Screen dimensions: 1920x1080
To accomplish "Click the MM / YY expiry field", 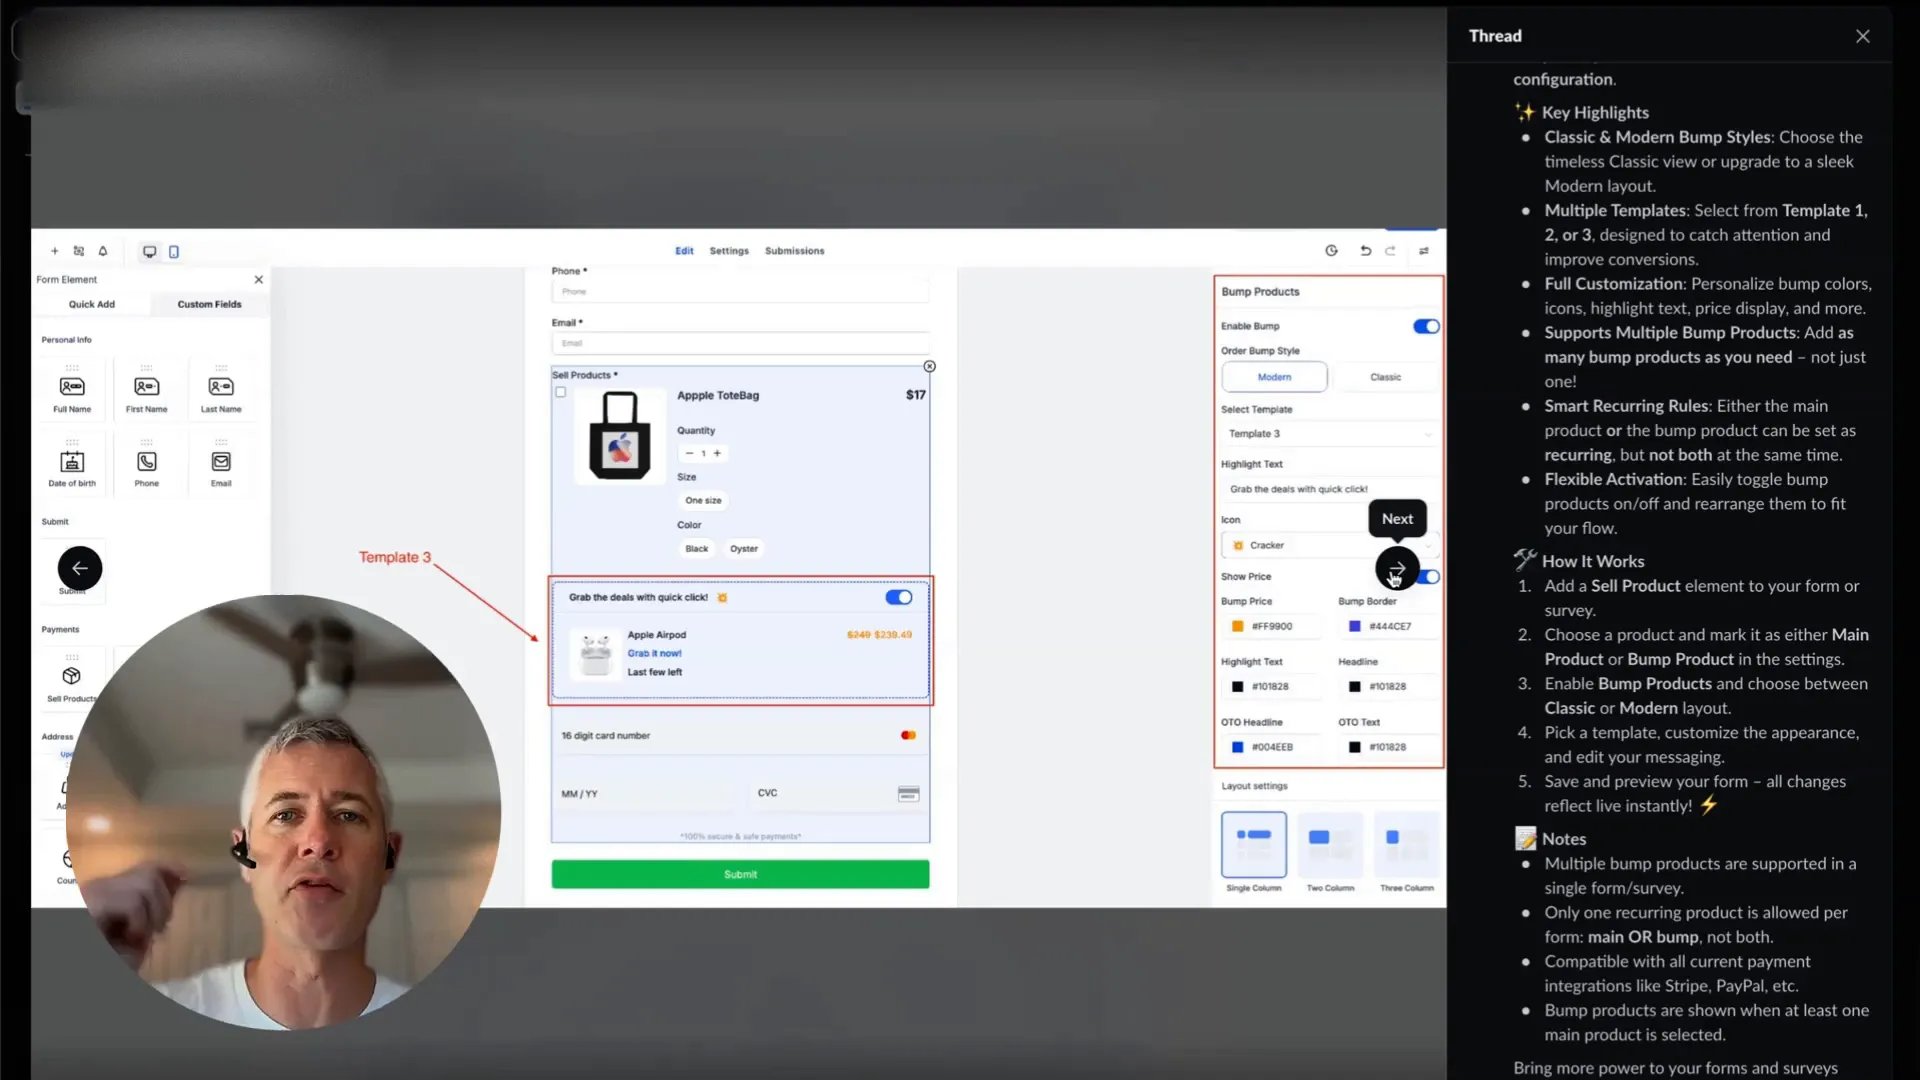I will point(645,794).
